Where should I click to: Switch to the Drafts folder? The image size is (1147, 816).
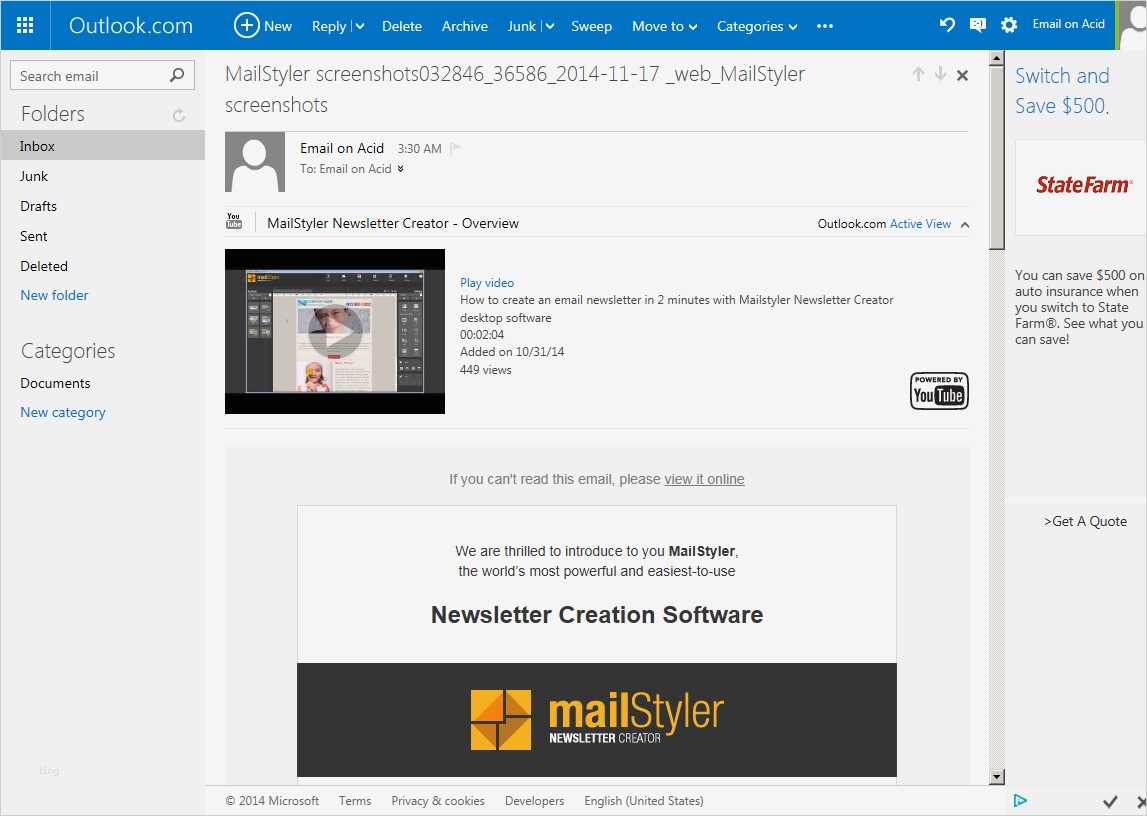[x=39, y=206]
